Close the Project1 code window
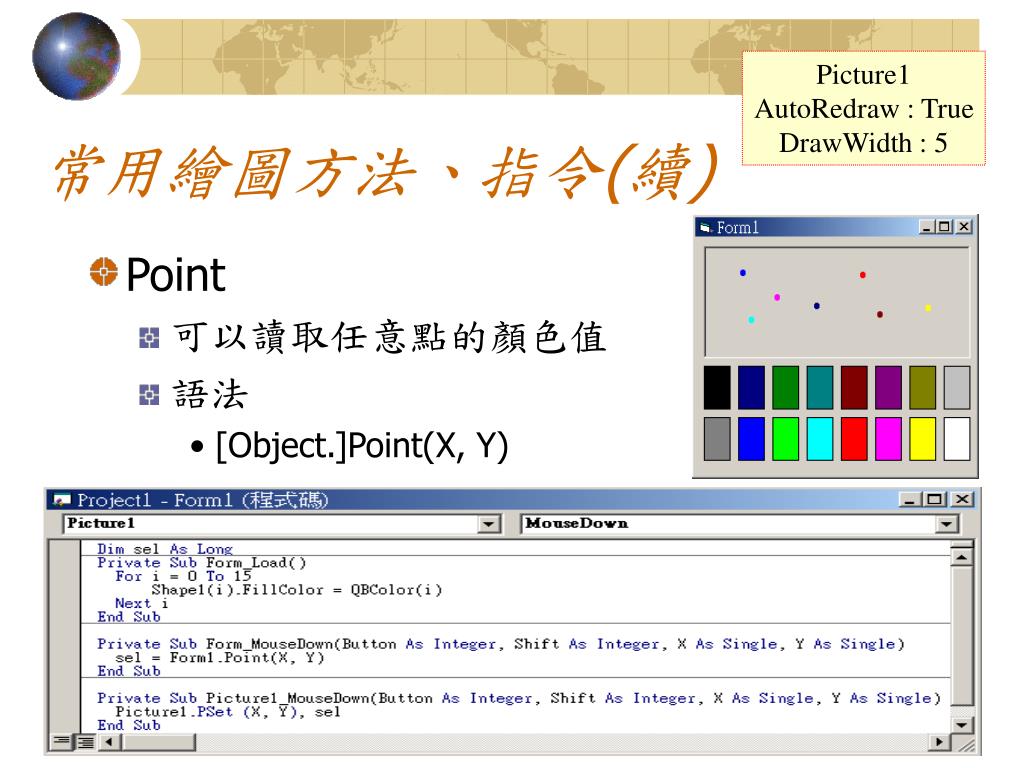The image size is (1024, 768). tap(961, 500)
